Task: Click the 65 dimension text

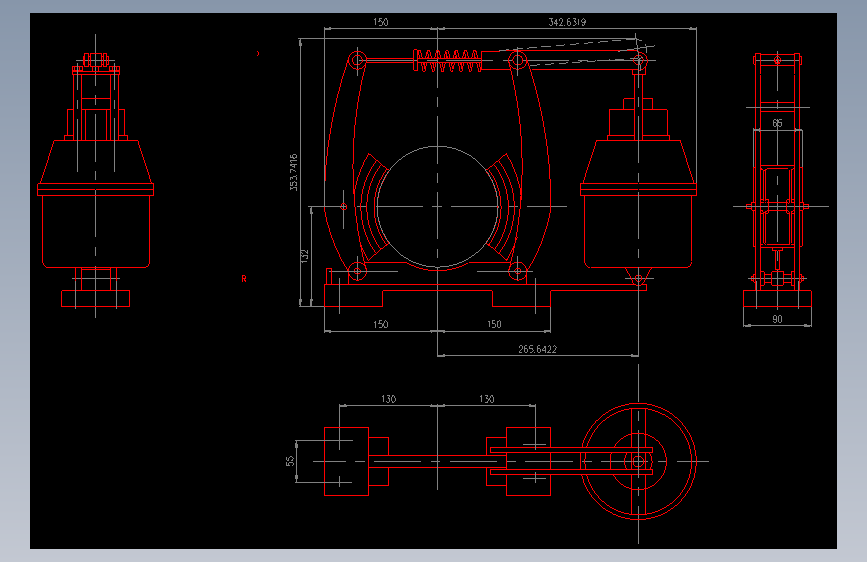Action: (x=777, y=123)
